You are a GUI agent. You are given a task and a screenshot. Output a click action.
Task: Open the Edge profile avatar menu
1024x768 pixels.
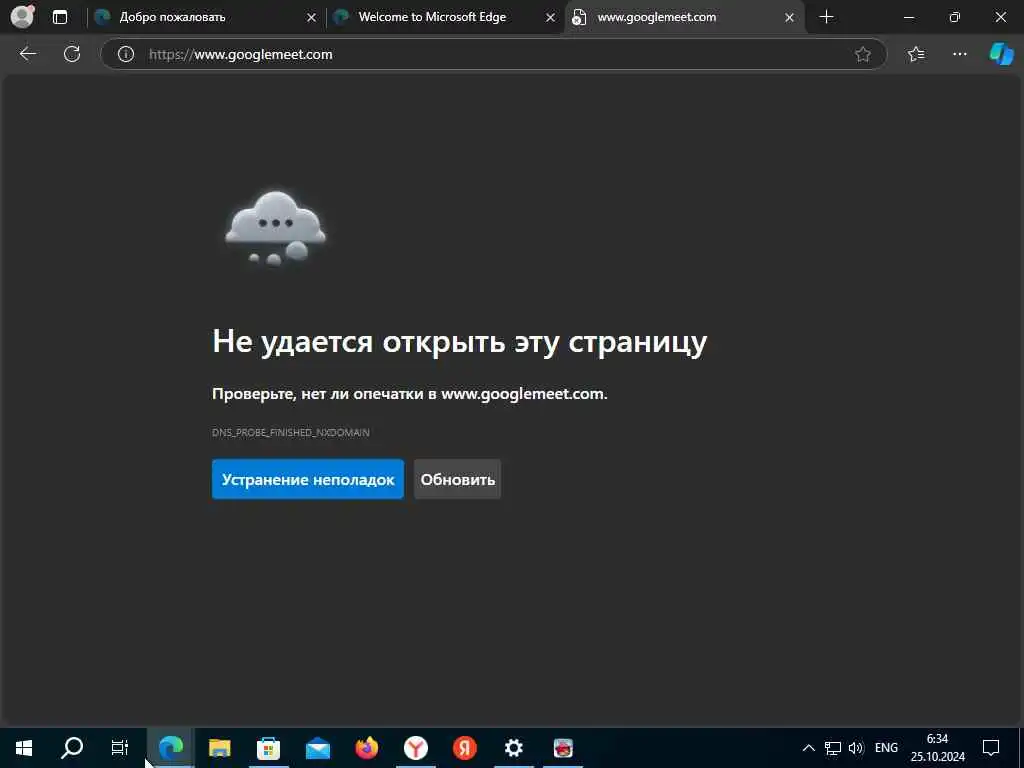pos(22,16)
